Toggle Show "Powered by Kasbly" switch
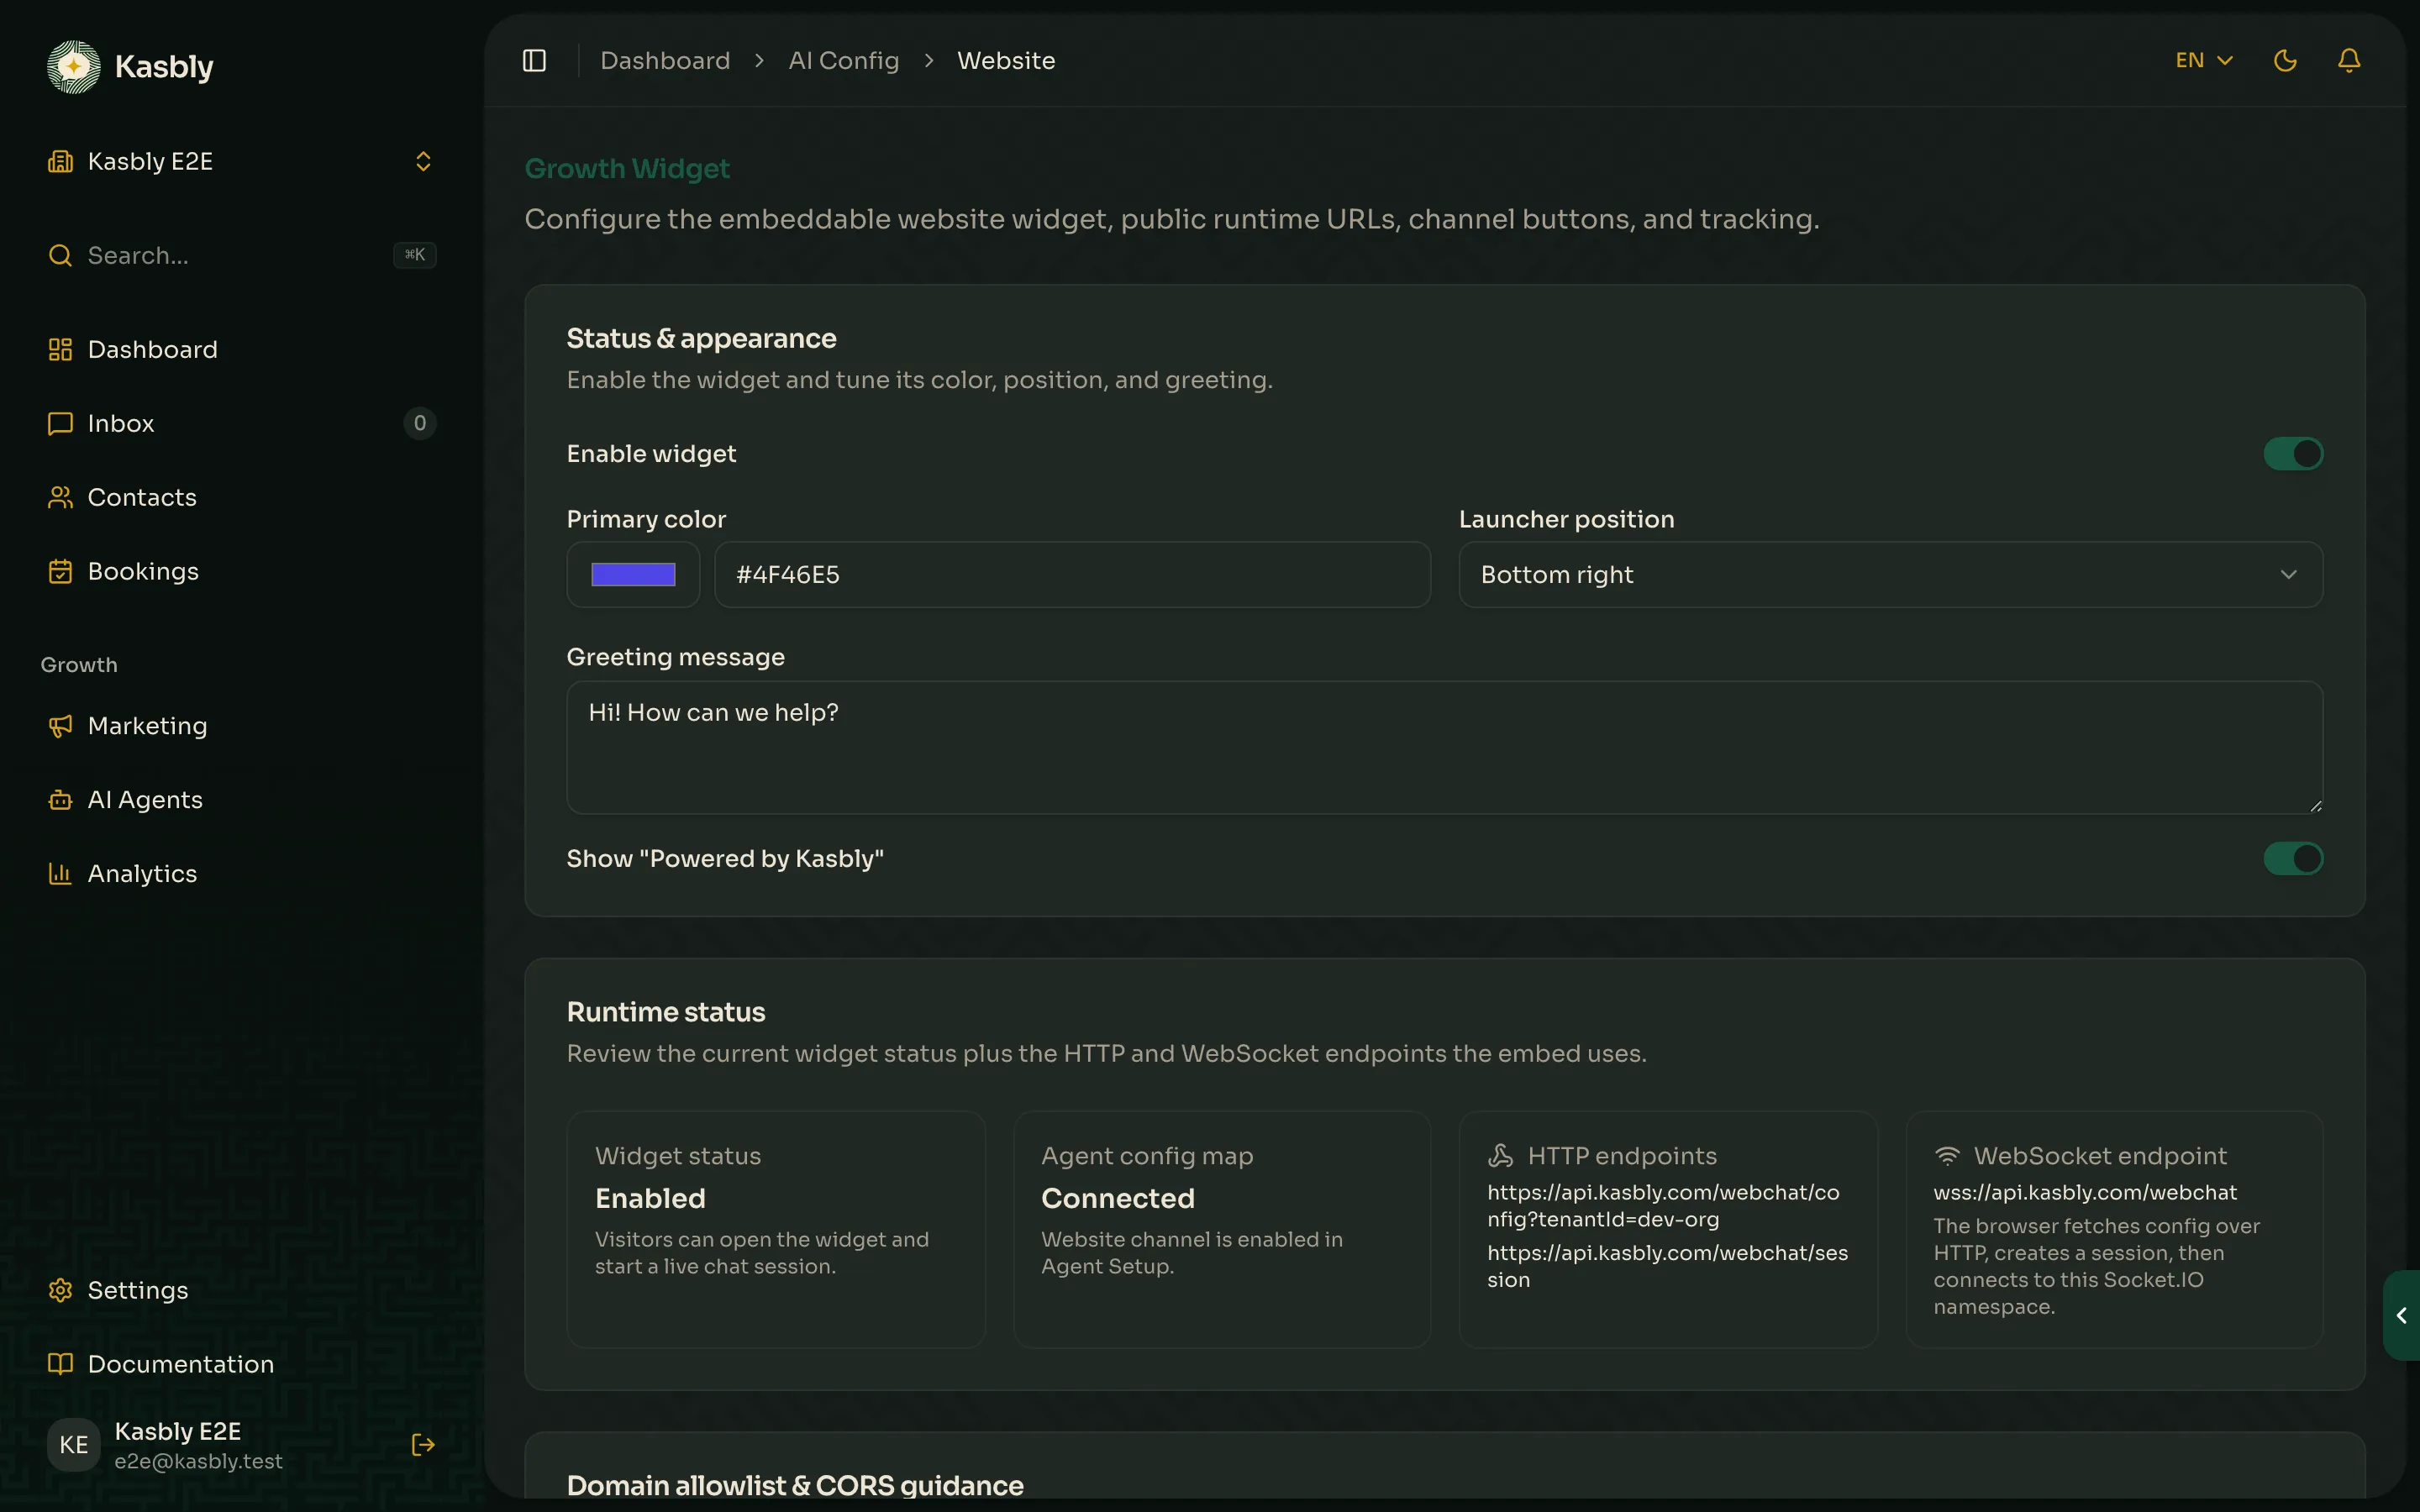Viewport: 2420px width, 1512px height. [2293, 859]
